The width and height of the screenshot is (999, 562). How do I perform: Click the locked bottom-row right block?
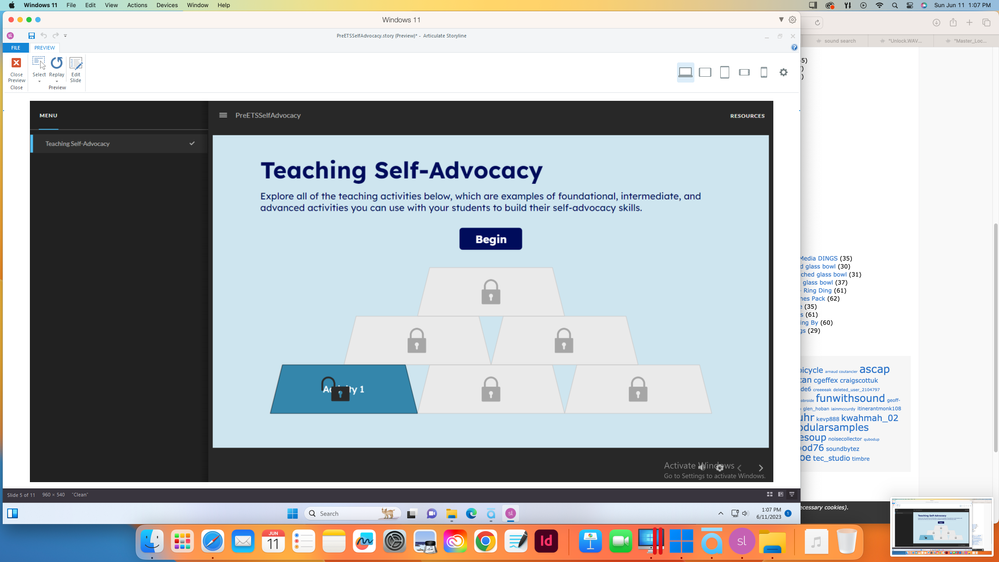click(x=638, y=389)
